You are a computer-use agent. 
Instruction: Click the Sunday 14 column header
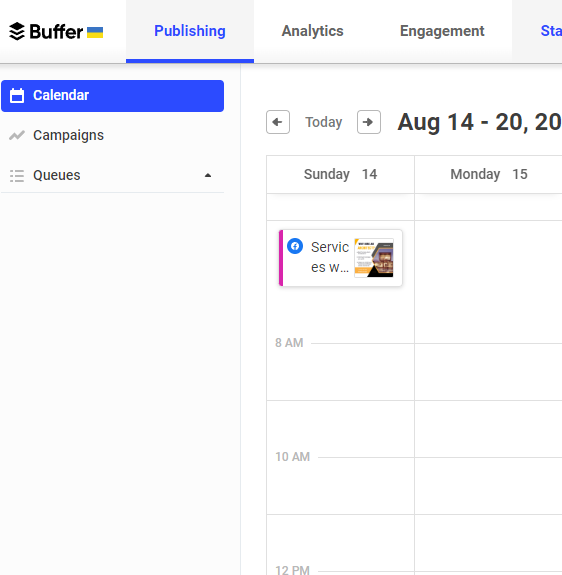[x=341, y=174]
